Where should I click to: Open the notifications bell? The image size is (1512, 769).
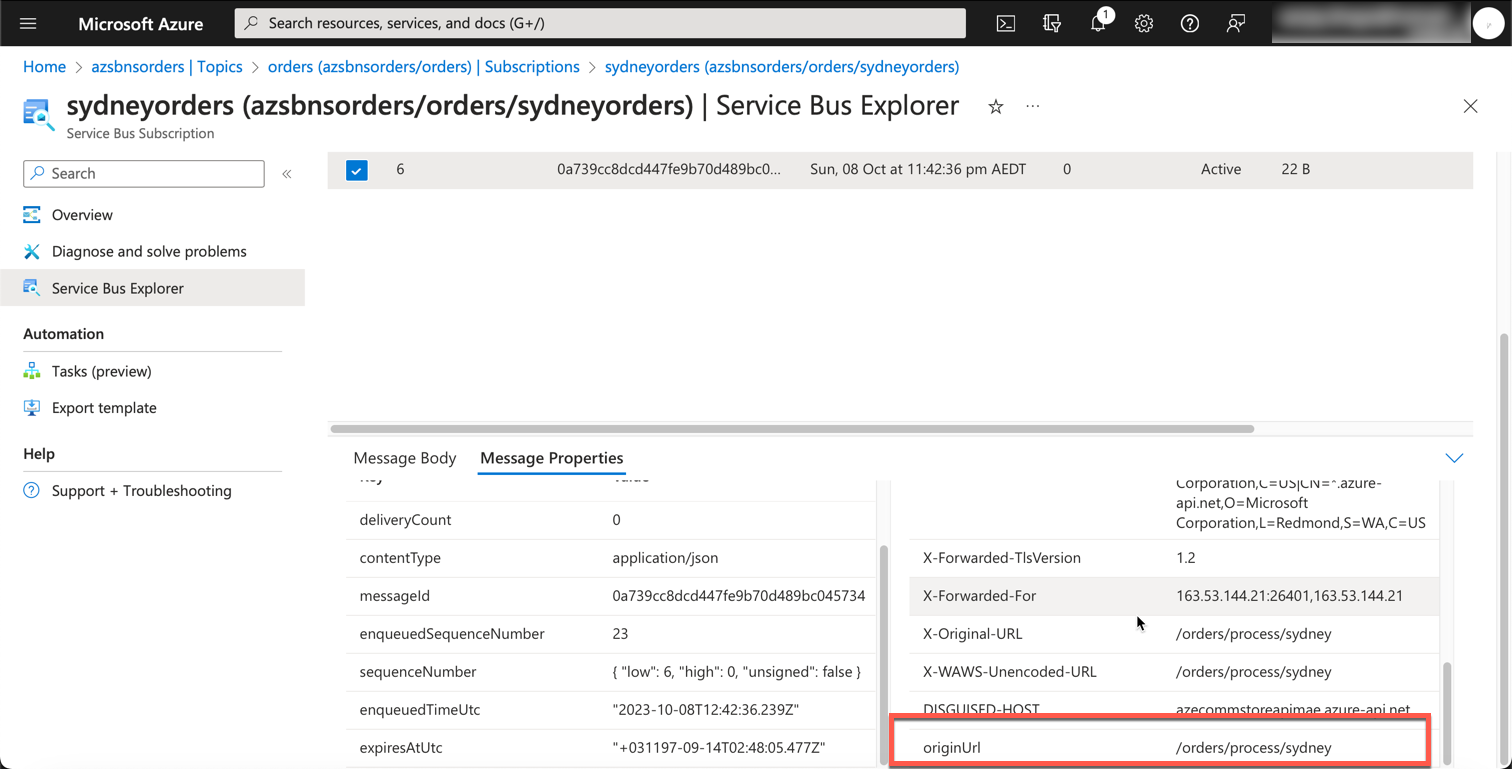1098,23
